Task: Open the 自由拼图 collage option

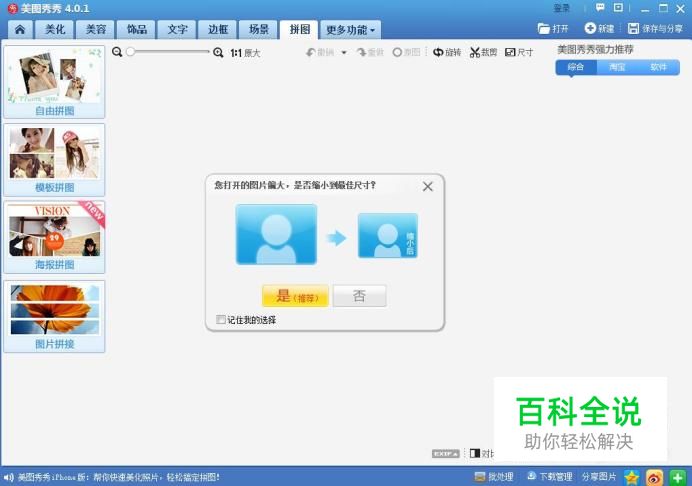Action: click(54, 82)
